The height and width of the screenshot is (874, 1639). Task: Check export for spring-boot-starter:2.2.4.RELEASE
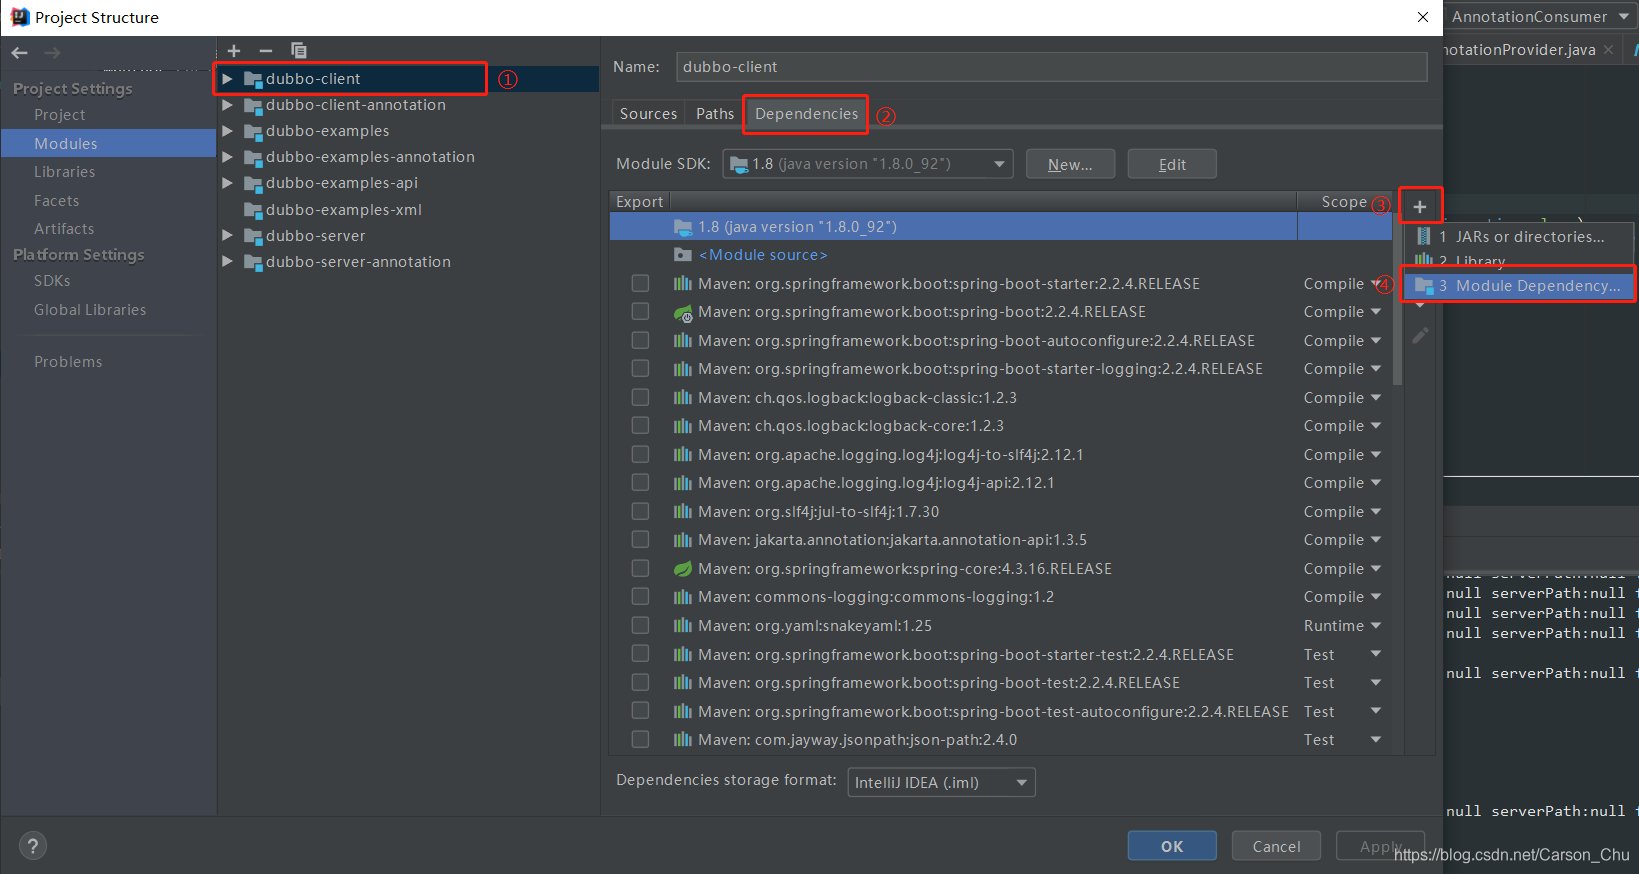click(x=640, y=284)
